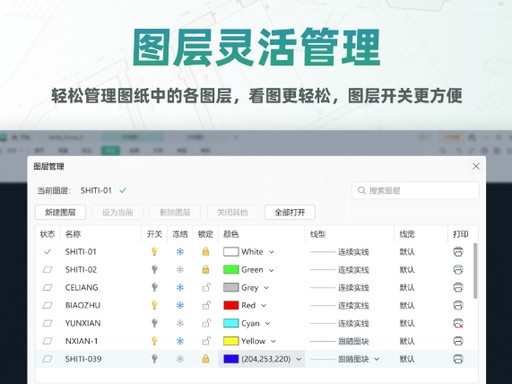Open the White color dropdown

tap(271, 252)
